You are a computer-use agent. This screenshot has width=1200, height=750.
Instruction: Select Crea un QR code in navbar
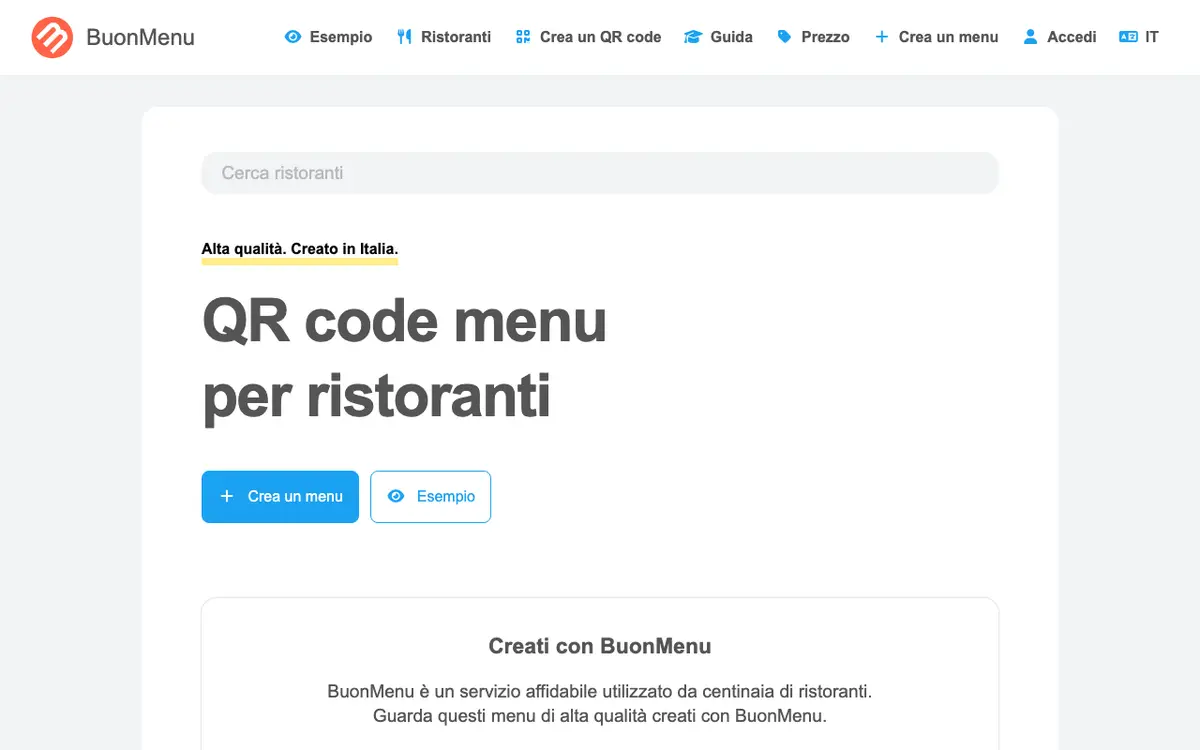tap(588, 37)
